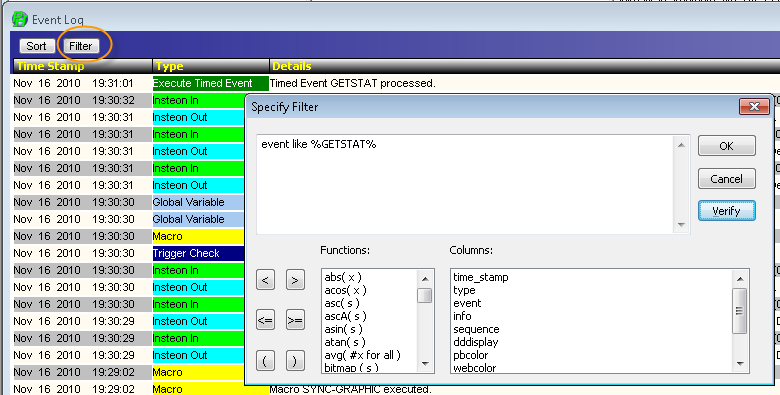Select abs( x ) from Functions list
Screen dimensions: 780x395
point(343,277)
